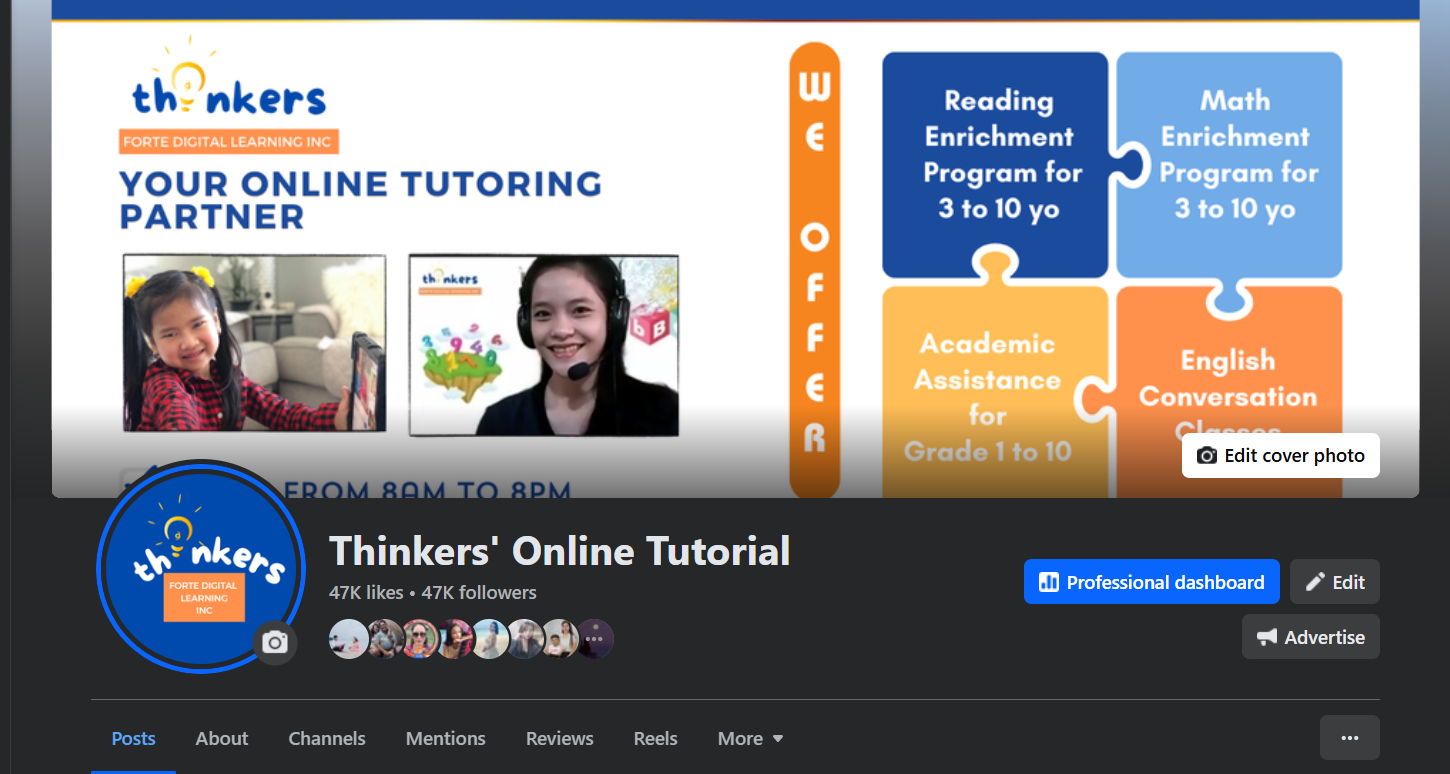Open the Mentions tab

point(445,739)
